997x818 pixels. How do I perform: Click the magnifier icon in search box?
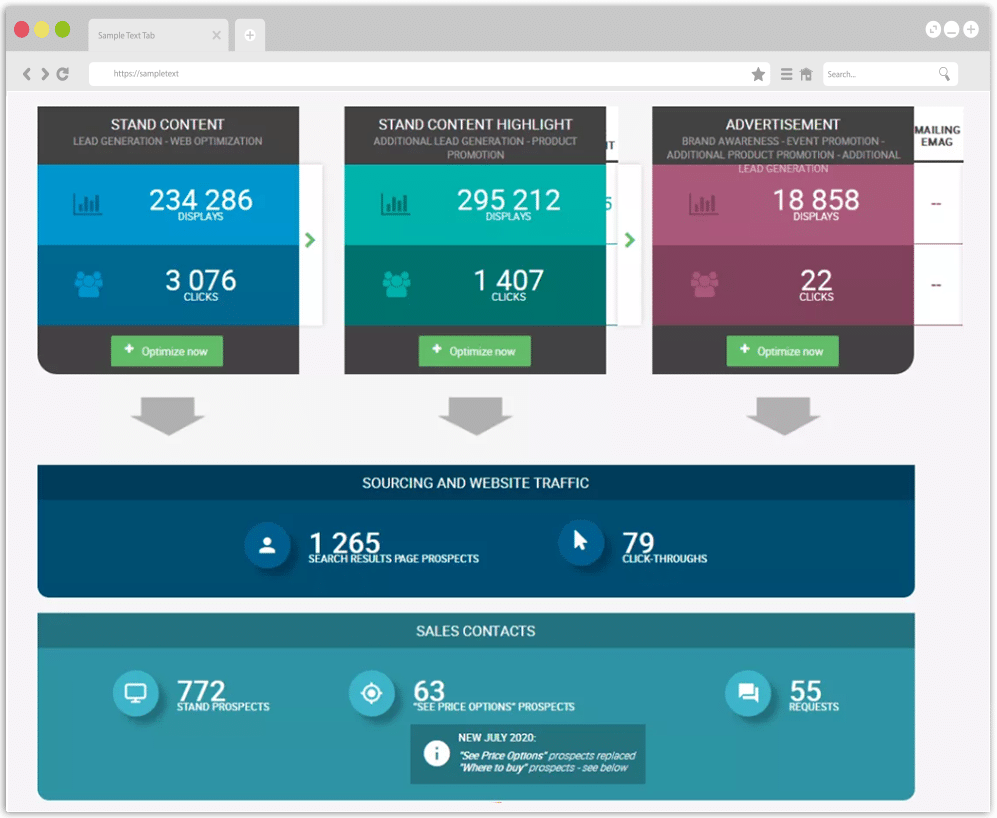click(x=944, y=74)
